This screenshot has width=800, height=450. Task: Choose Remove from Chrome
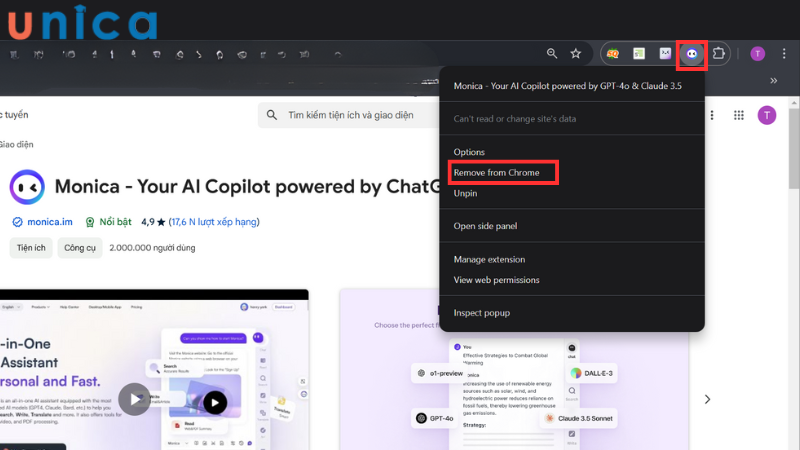tap(571, 172)
